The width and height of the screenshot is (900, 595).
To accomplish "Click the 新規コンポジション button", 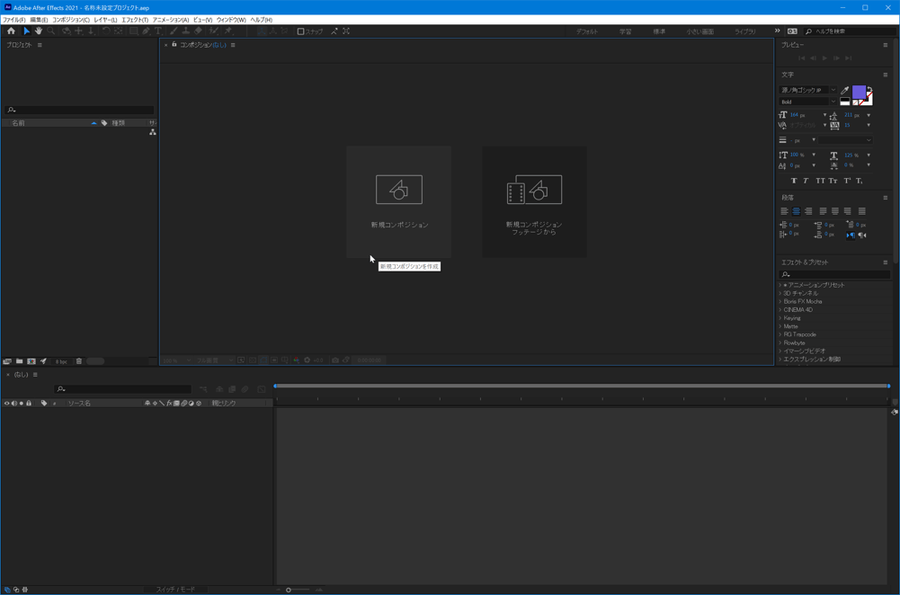I will pos(399,201).
